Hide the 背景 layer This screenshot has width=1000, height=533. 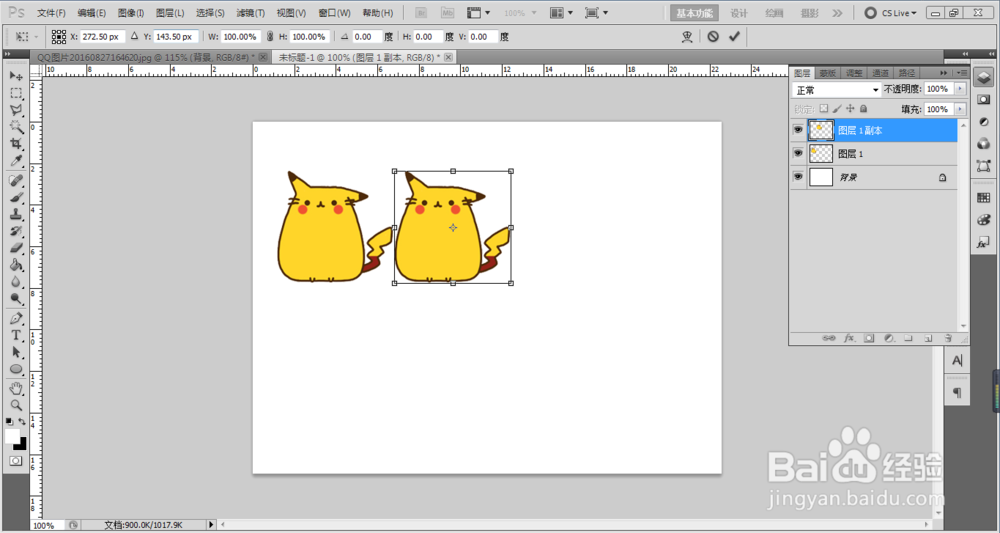click(798, 177)
